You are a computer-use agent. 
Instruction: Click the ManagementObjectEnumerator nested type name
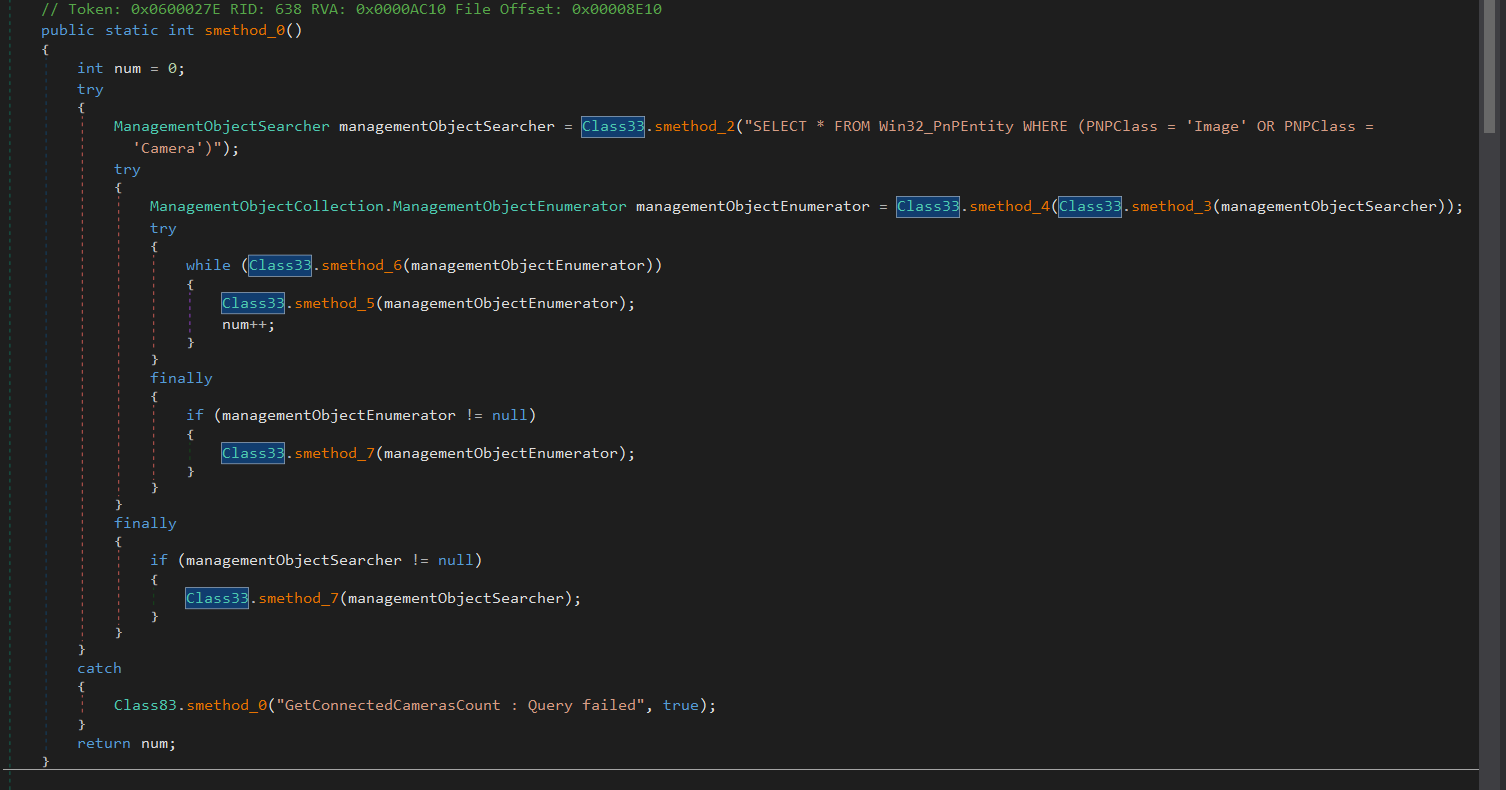pos(509,207)
